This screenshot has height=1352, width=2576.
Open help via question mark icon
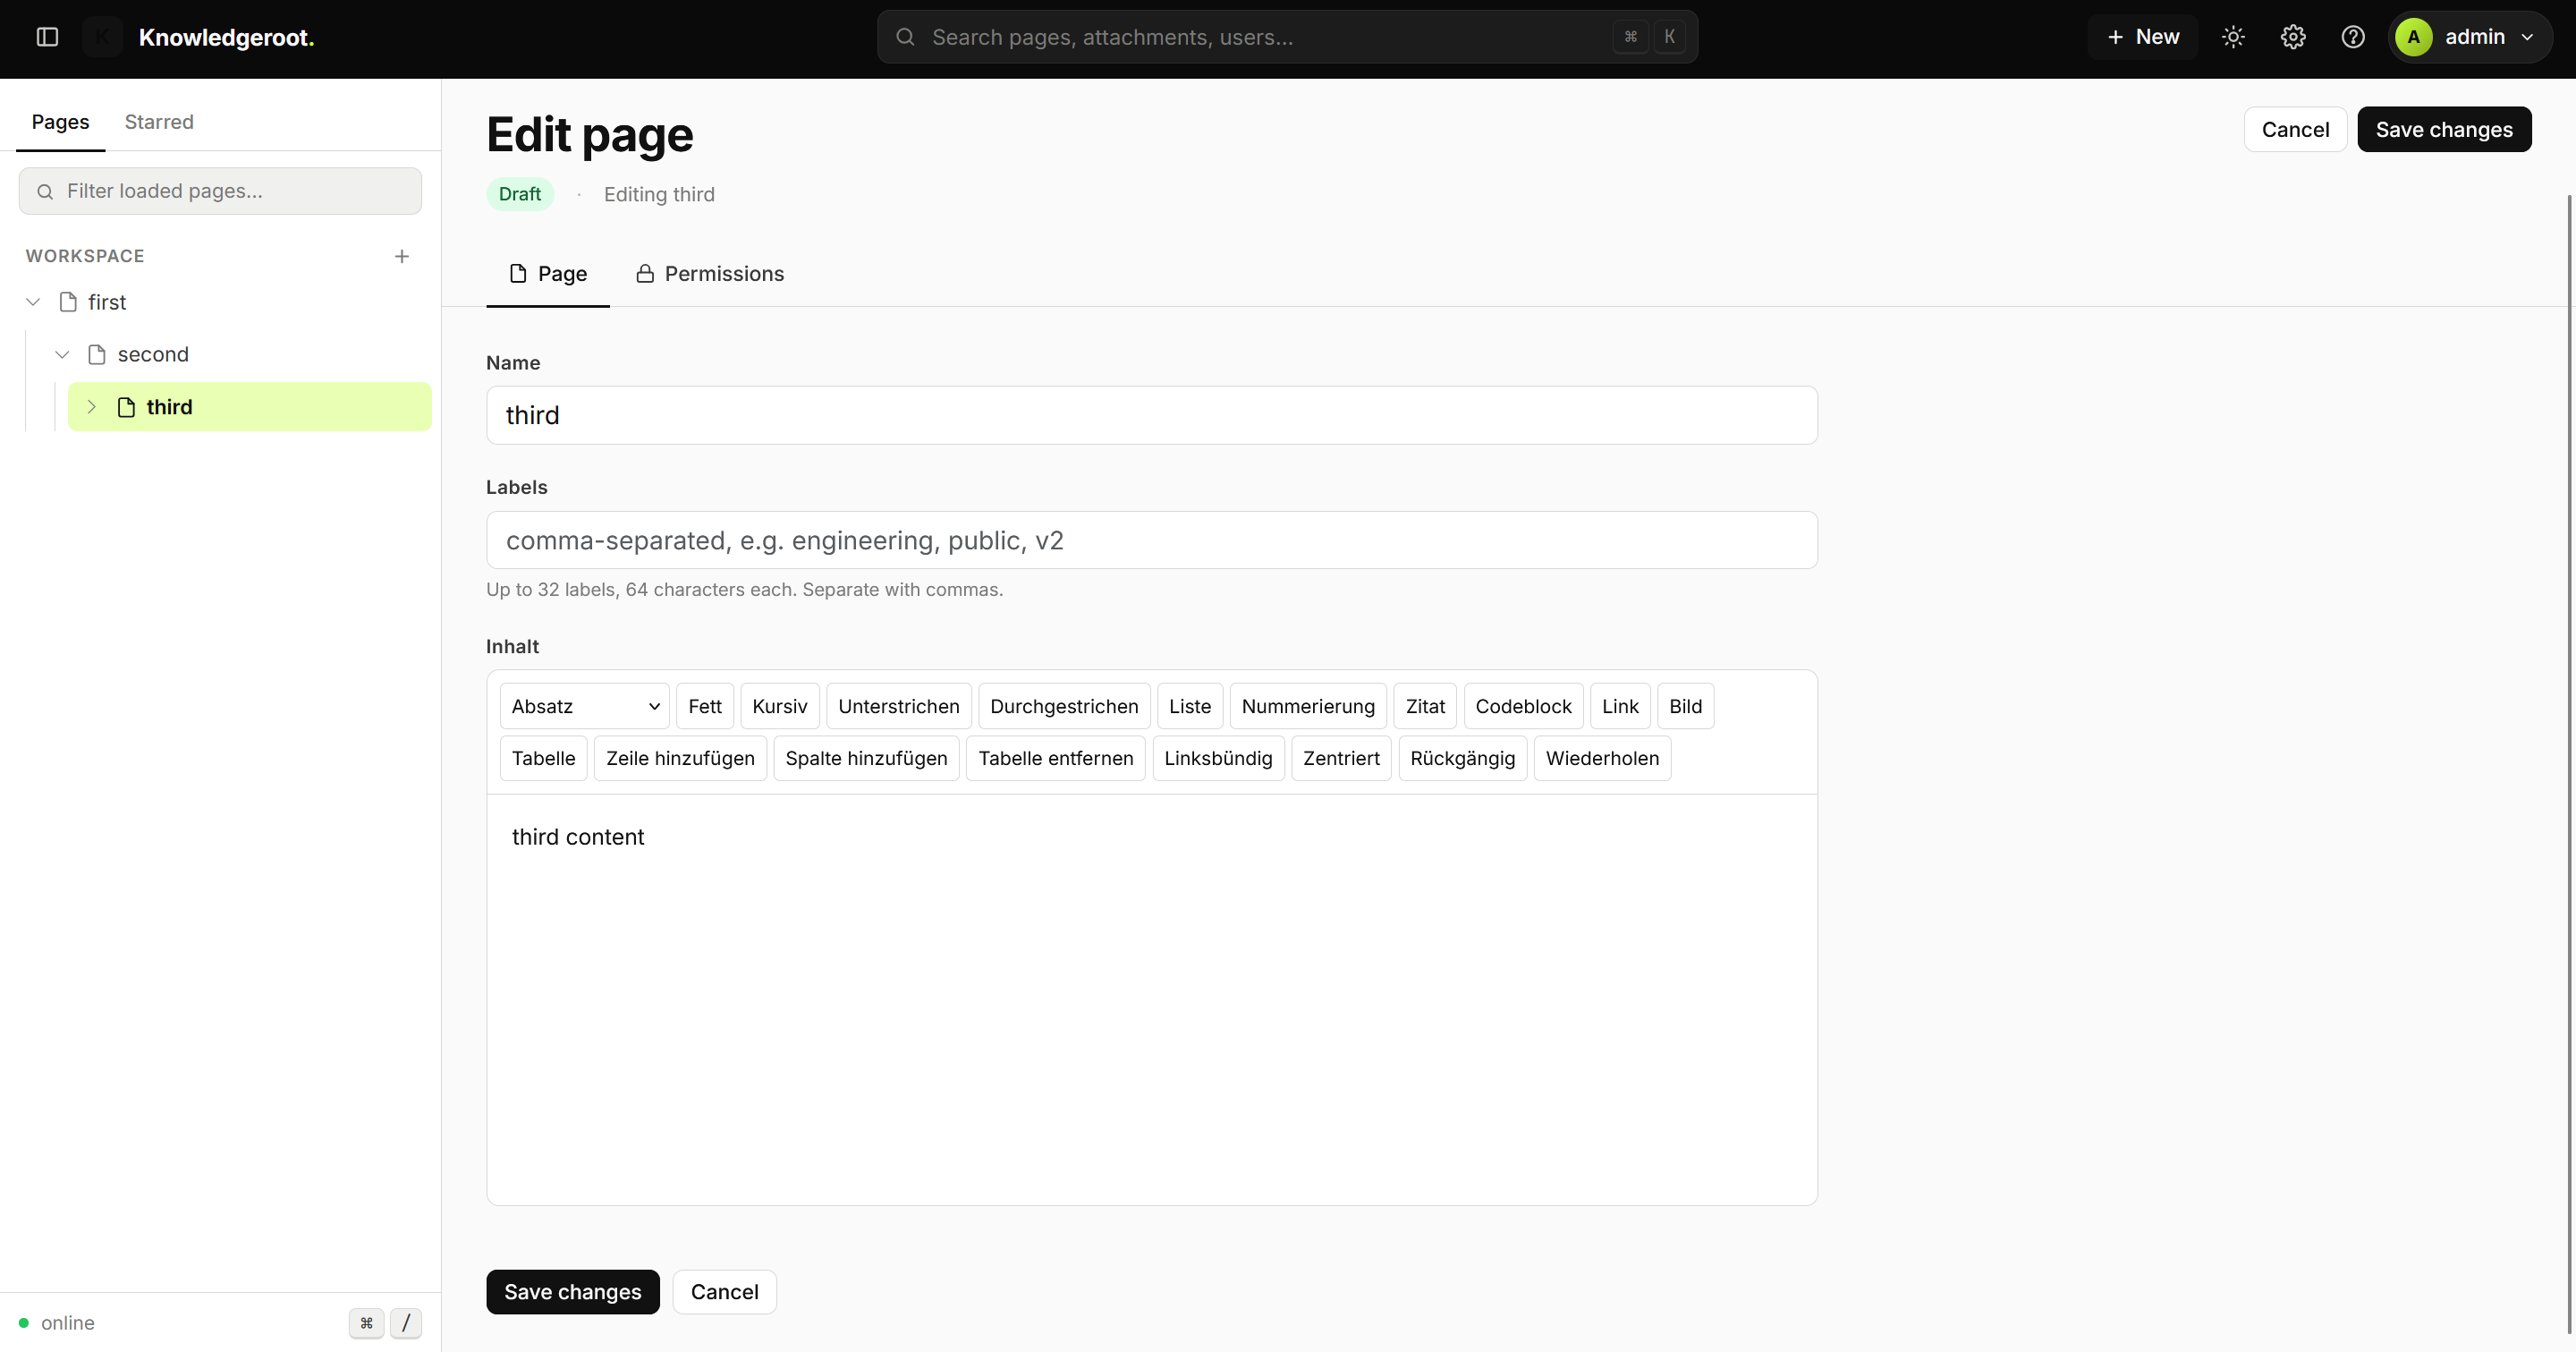tap(2353, 37)
